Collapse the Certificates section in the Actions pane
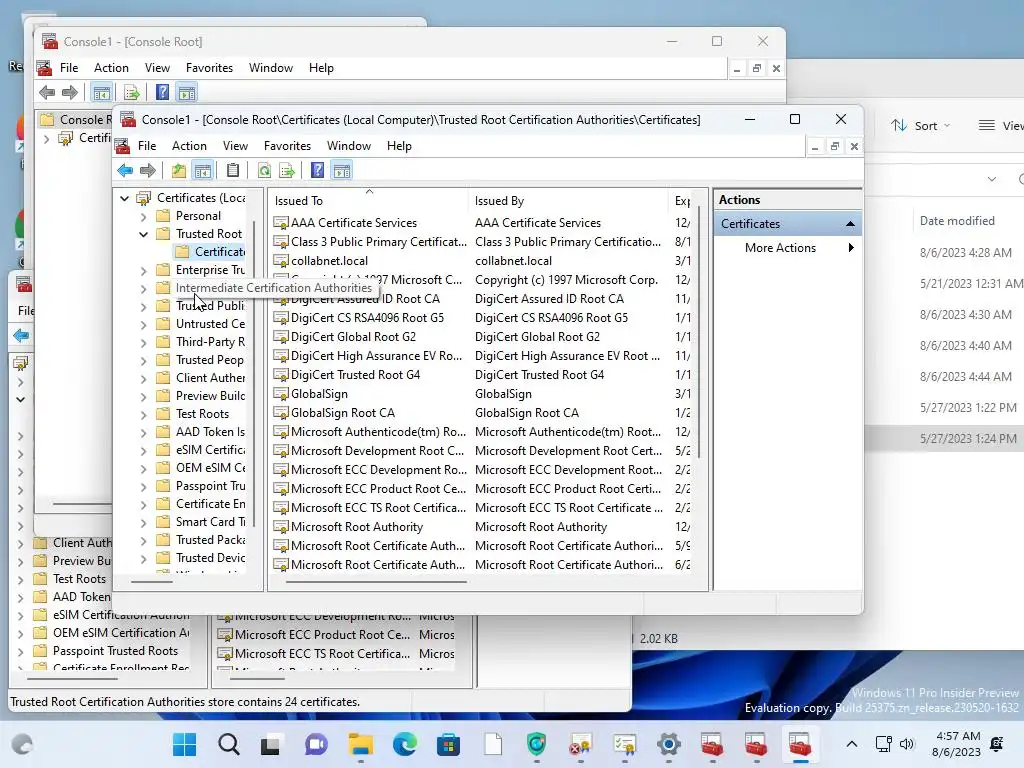The height and width of the screenshot is (768, 1024). [x=850, y=224]
